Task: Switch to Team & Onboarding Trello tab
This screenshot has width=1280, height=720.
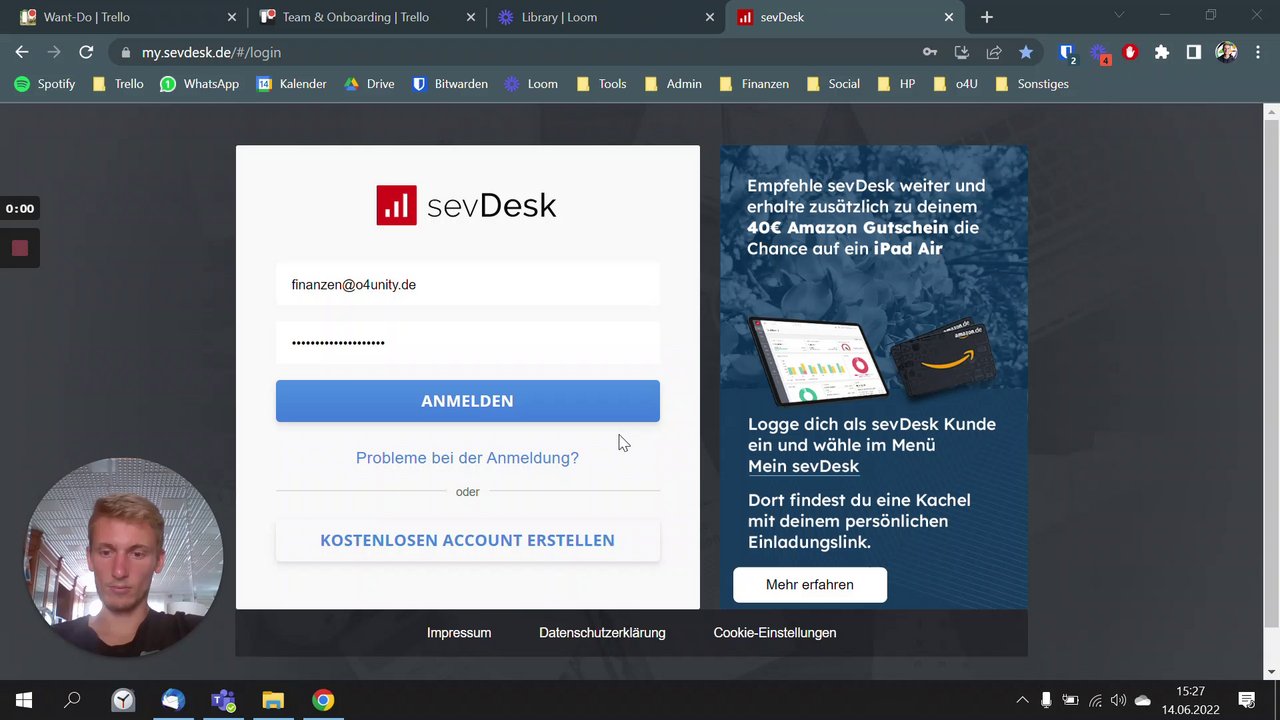Action: click(367, 17)
